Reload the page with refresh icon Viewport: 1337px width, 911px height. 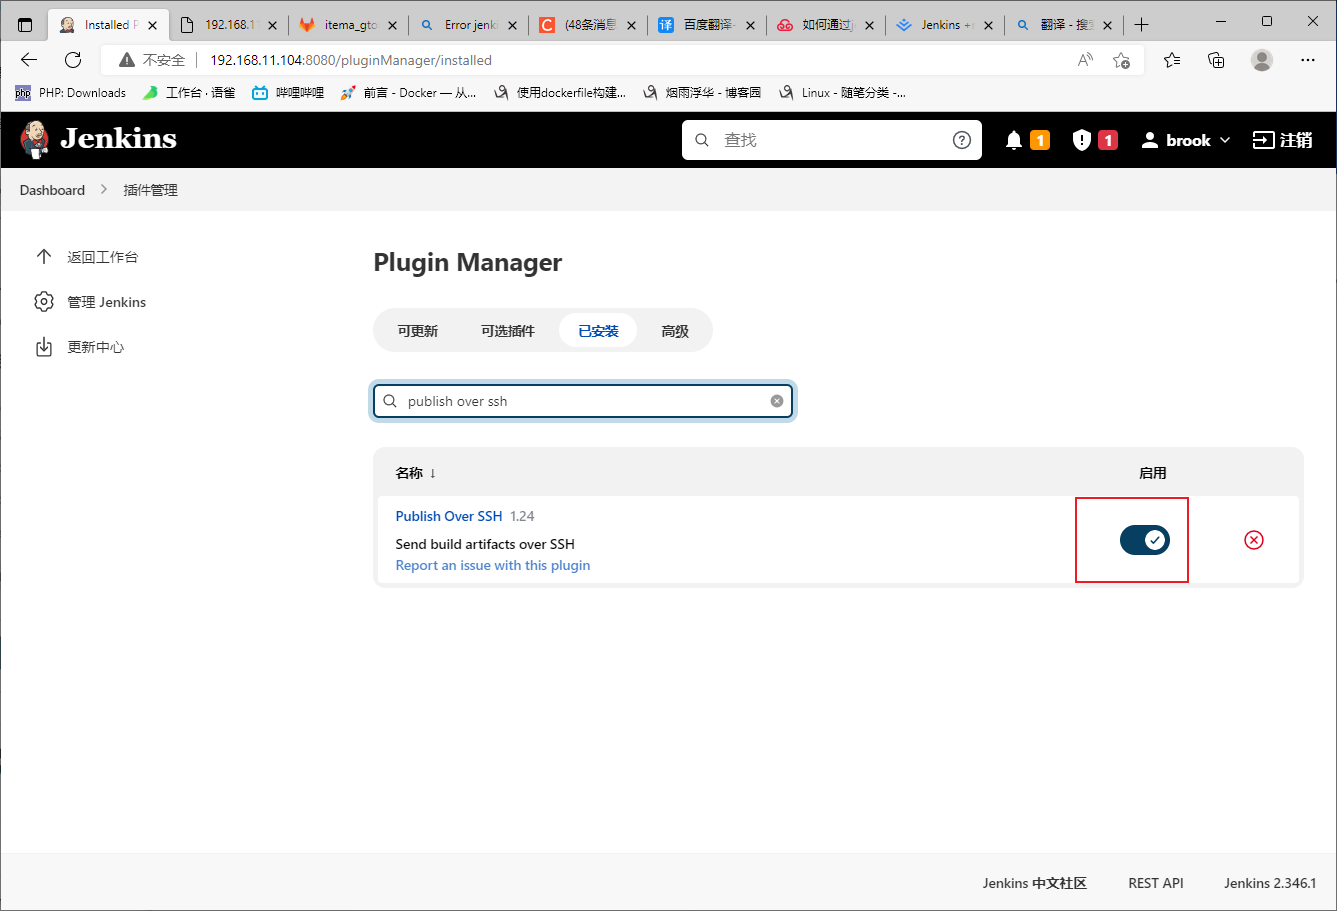click(73, 60)
